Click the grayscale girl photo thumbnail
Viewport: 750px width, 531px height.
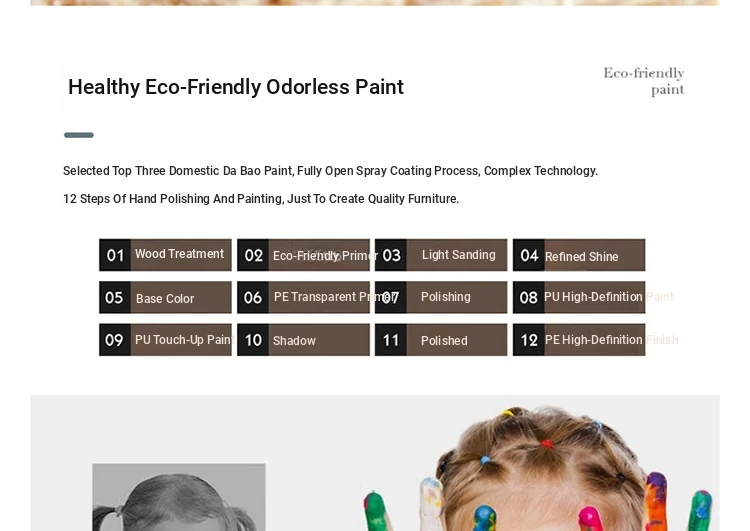pyautogui.click(x=179, y=497)
